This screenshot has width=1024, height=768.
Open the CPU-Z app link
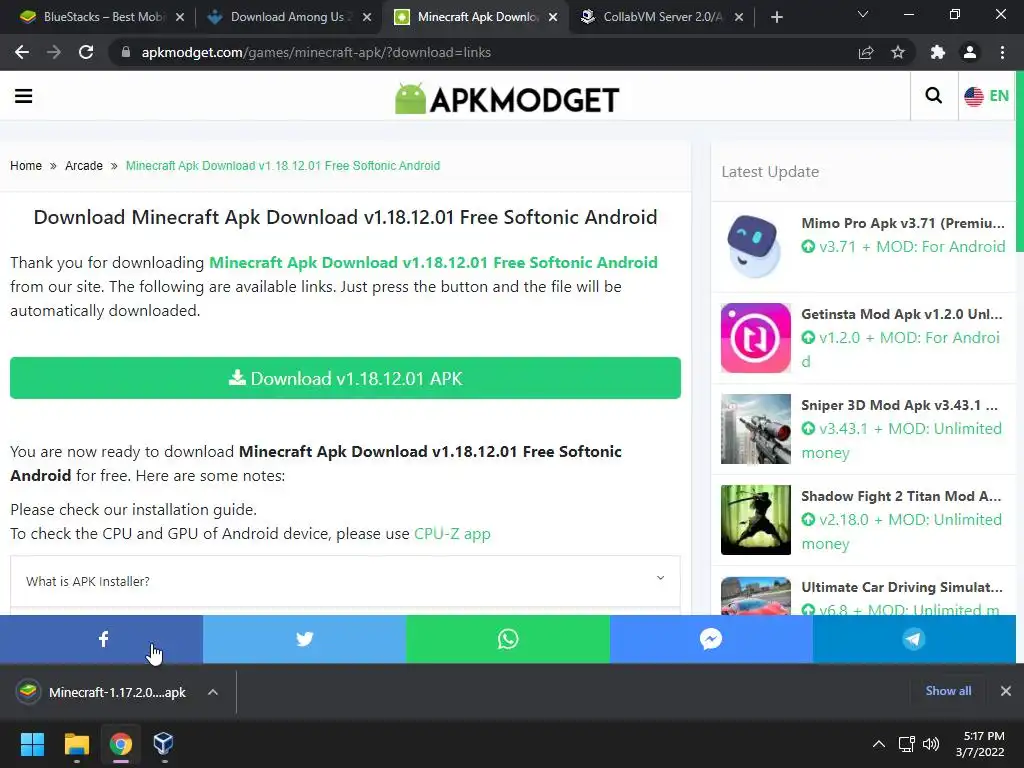click(x=452, y=534)
